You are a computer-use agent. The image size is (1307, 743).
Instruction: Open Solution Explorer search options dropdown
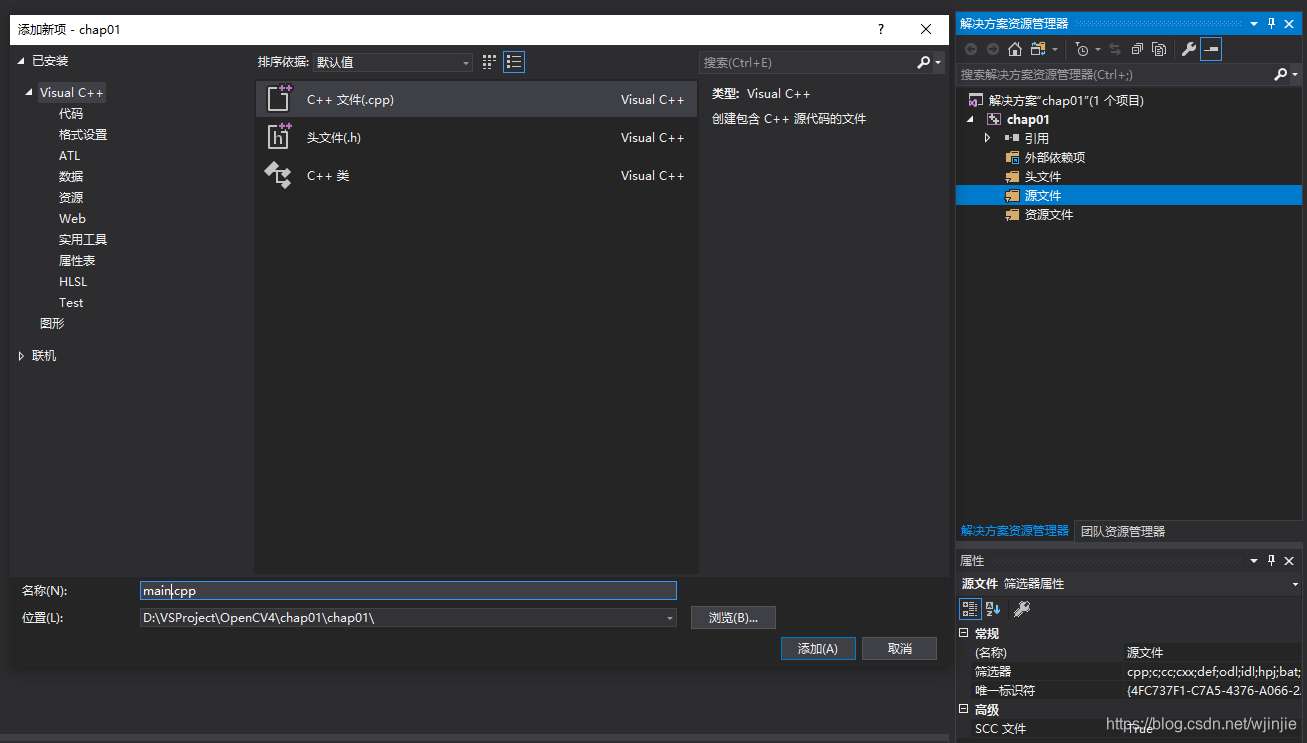(1295, 75)
